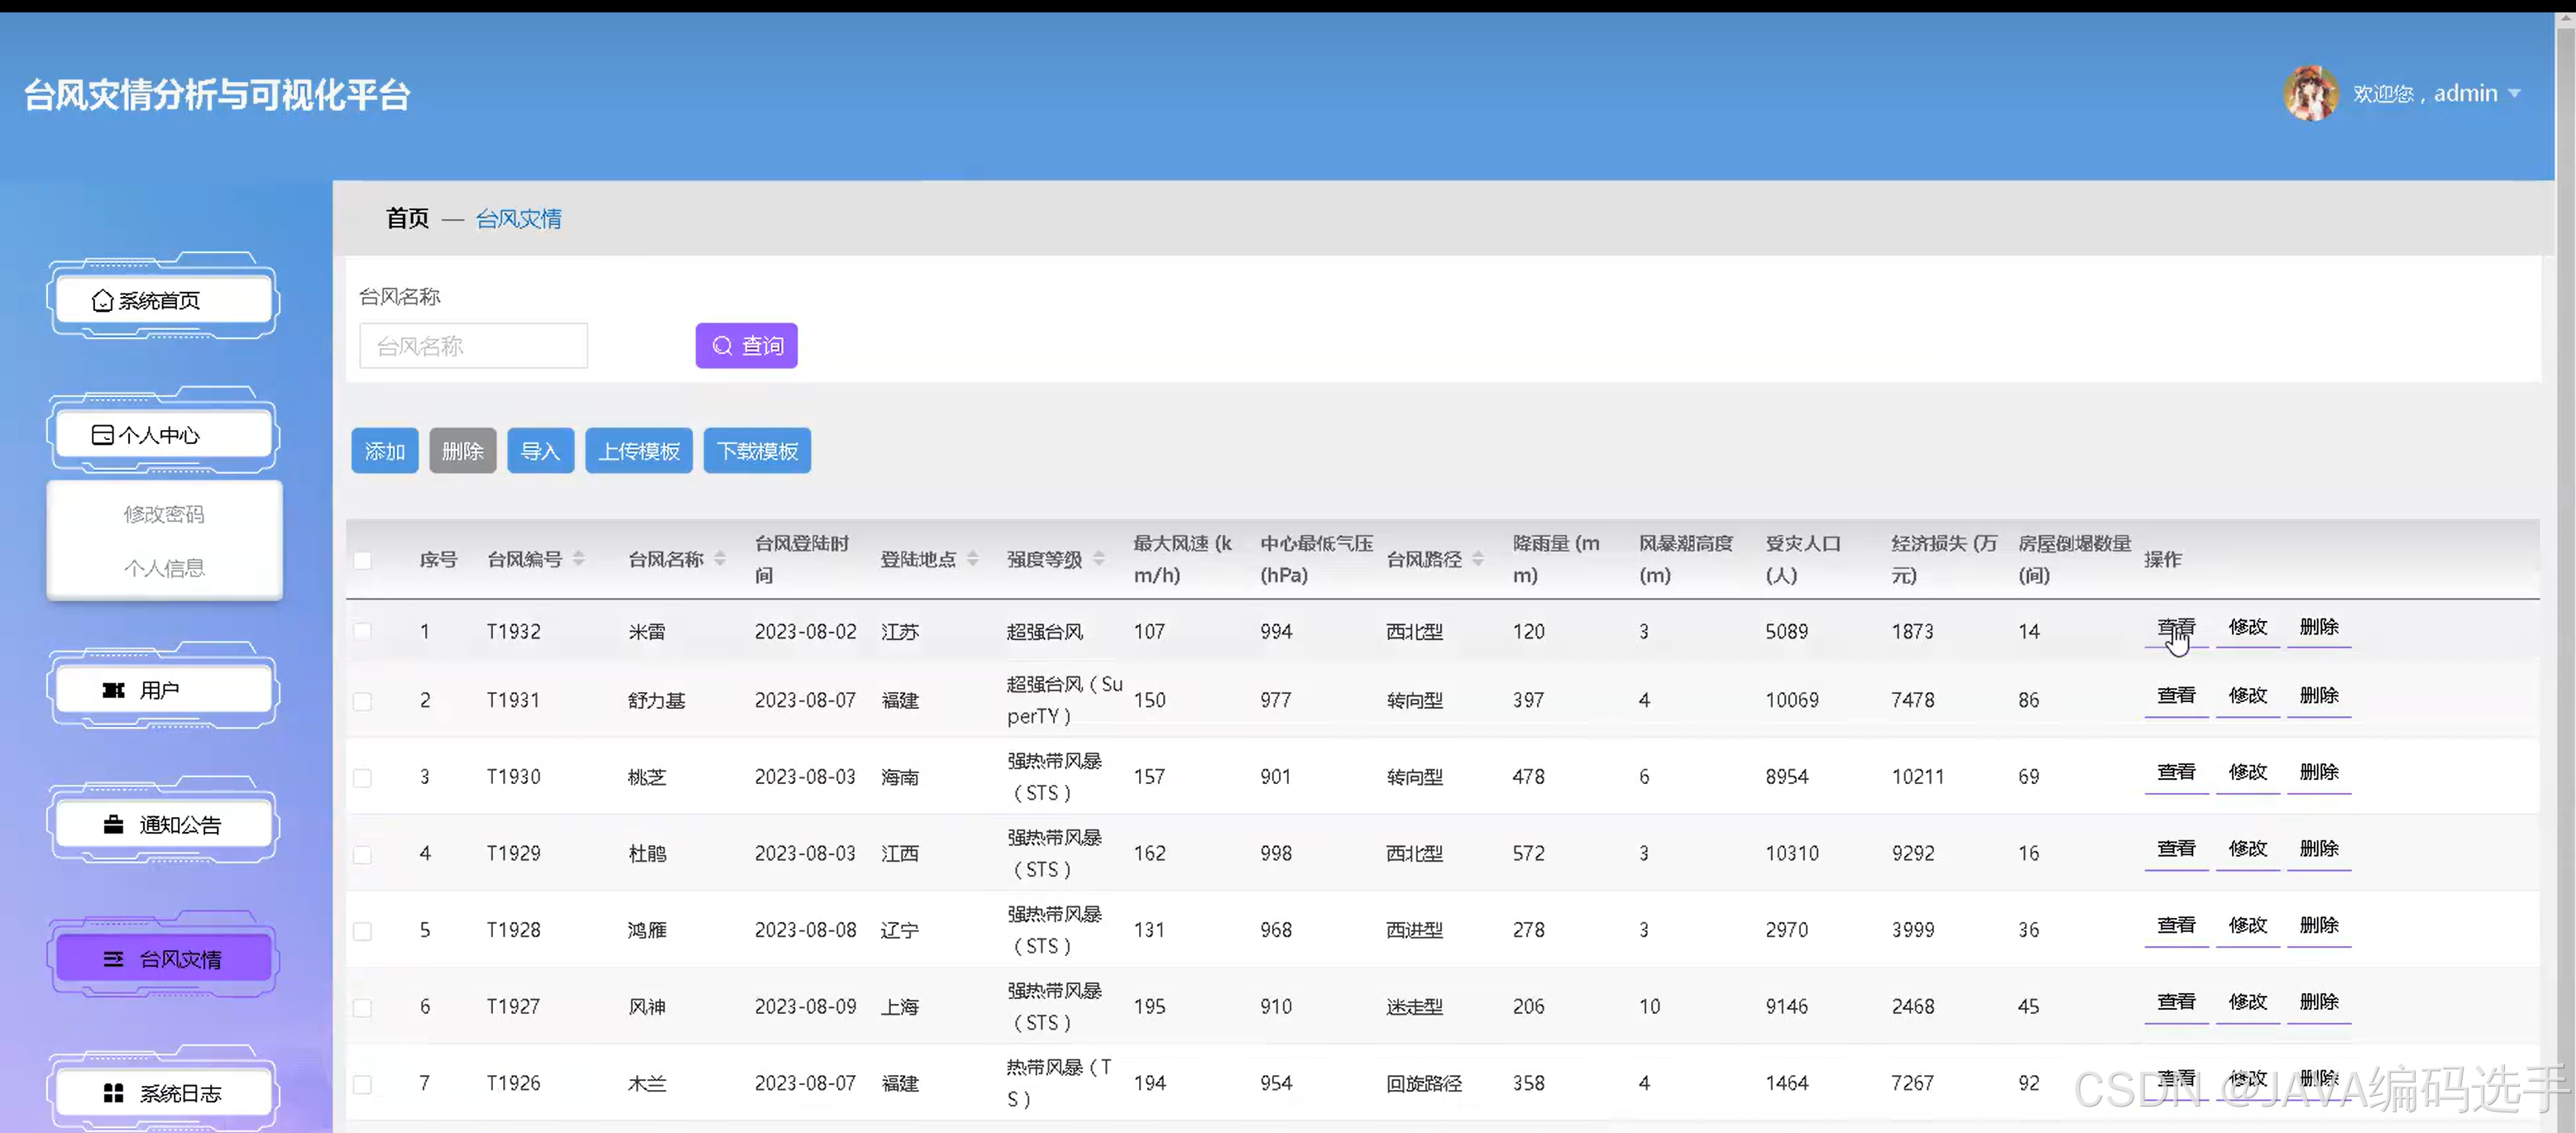Click the briefcase icon for 通知公告
The width and height of the screenshot is (2576, 1133).
(114, 825)
